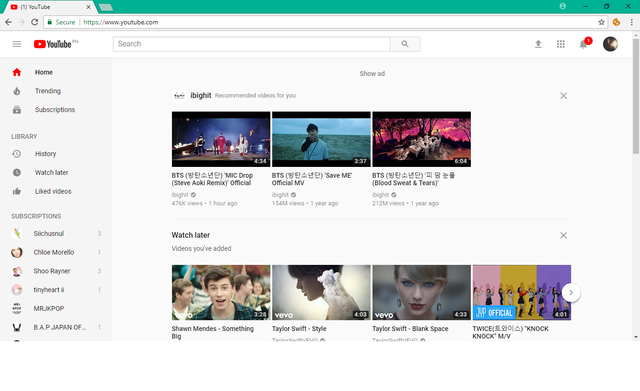Open Subscriptions in the sidebar
The height and width of the screenshot is (391, 640).
pyautogui.click(x=56, y=110)
